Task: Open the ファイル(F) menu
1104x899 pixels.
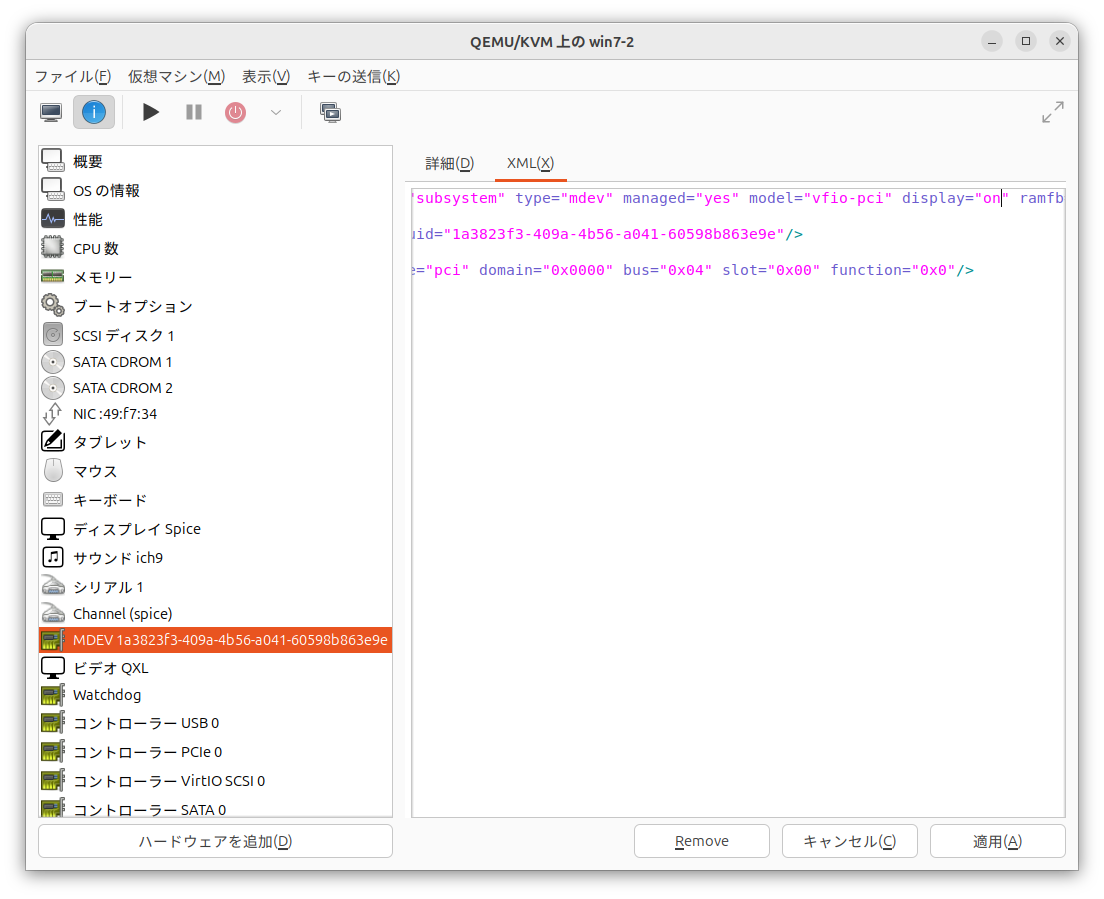Action: point(73,76)
